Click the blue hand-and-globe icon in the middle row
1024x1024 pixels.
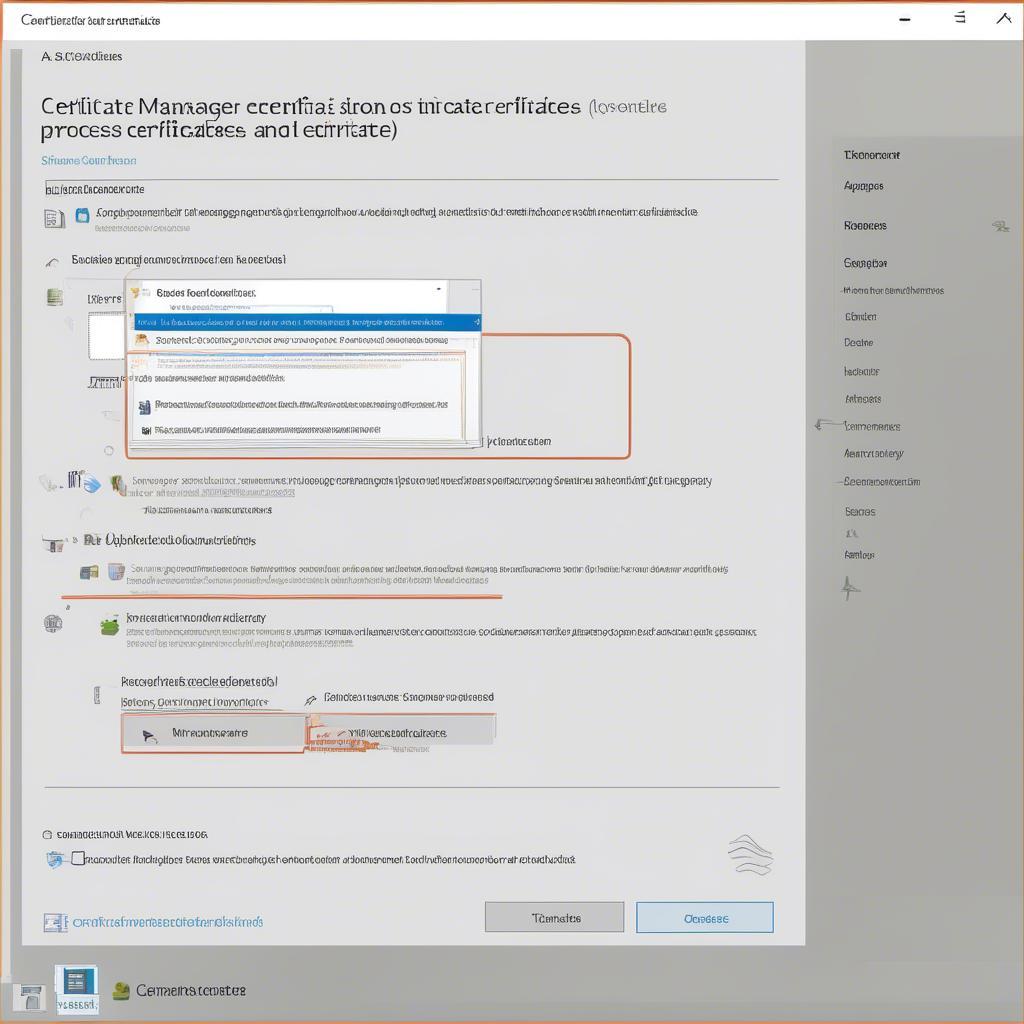(x=91, y=484)
